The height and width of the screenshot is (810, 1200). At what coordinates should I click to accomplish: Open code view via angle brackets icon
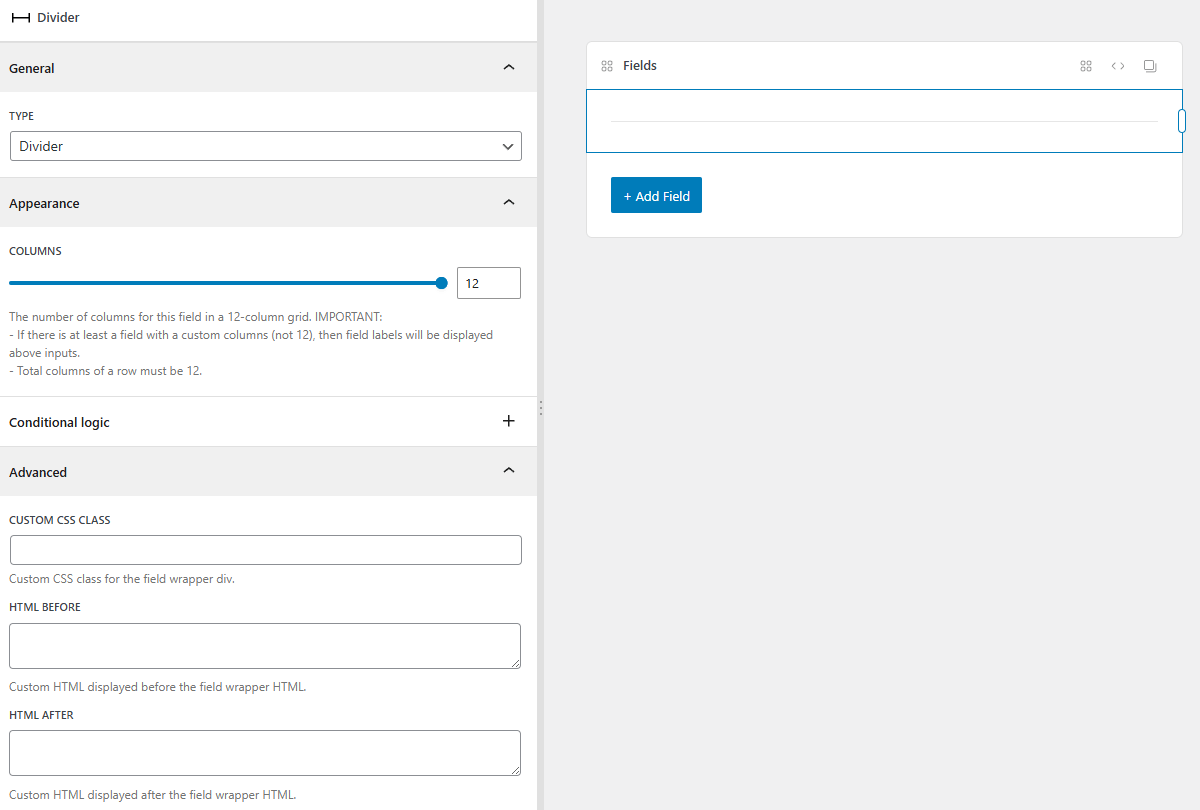1118,66
